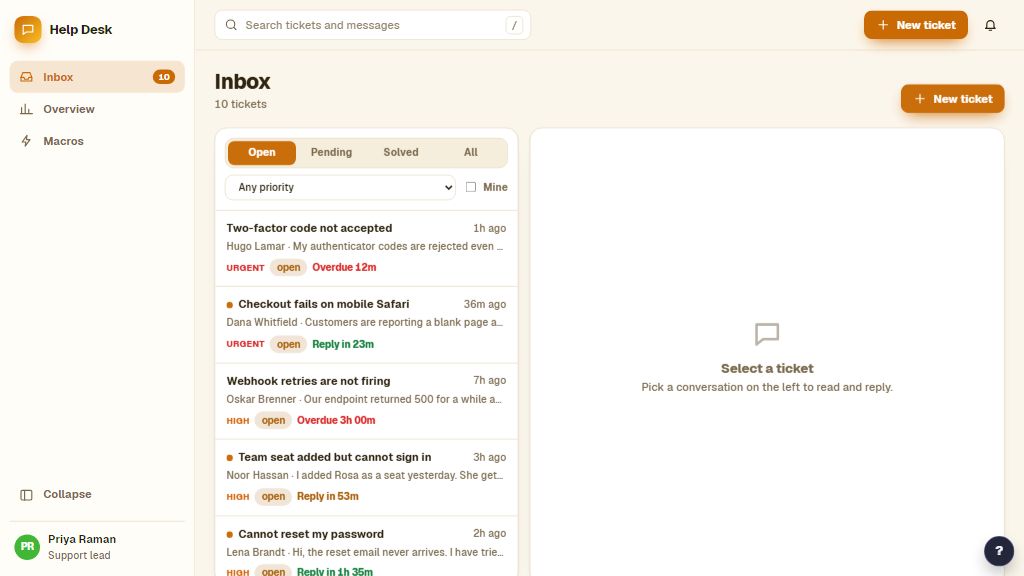Click the 10 tickets count text
This screenshot has width=1024, height=576.
pyautogui.click(x=241, y=104)
